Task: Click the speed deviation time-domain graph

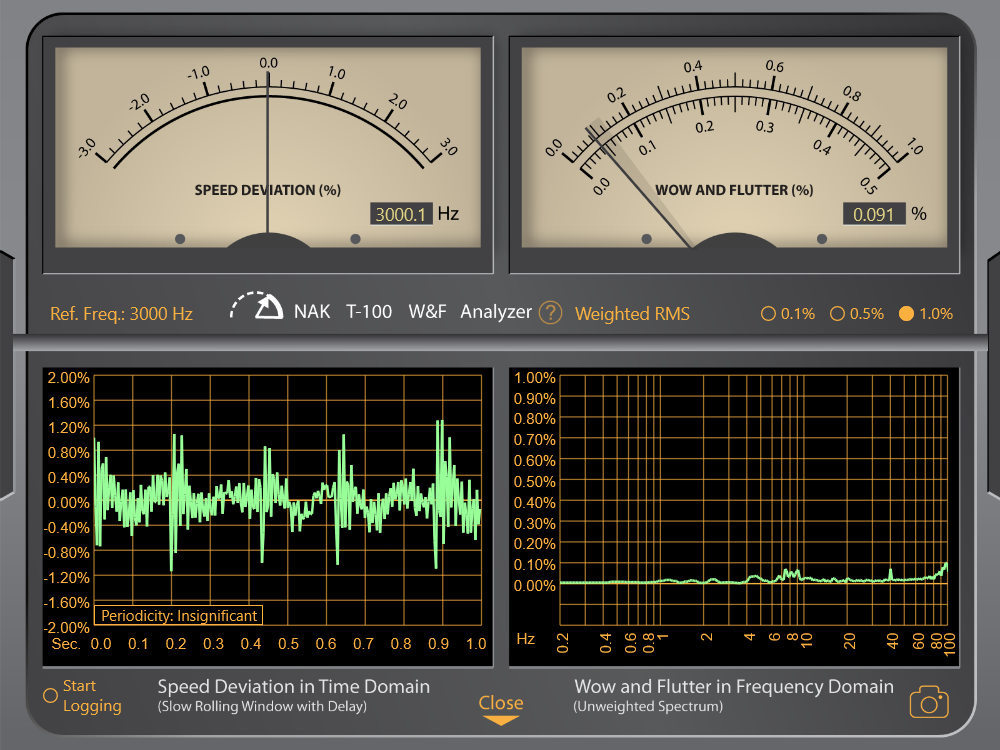Action: (288, 501)
